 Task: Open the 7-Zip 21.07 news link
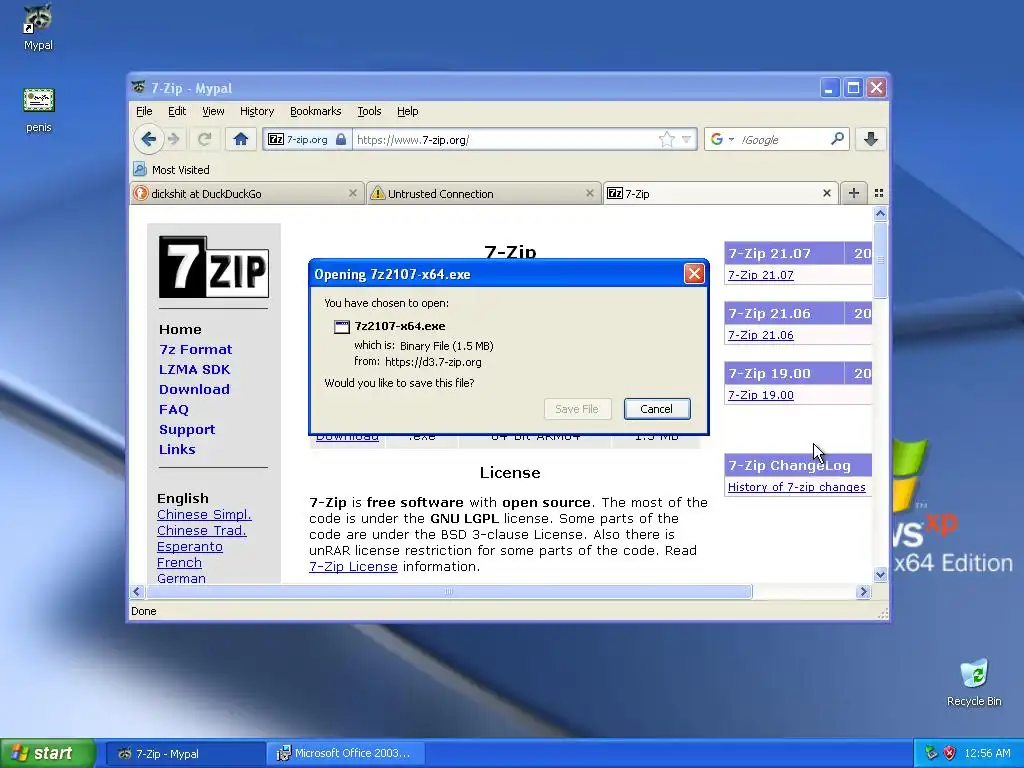761,275
